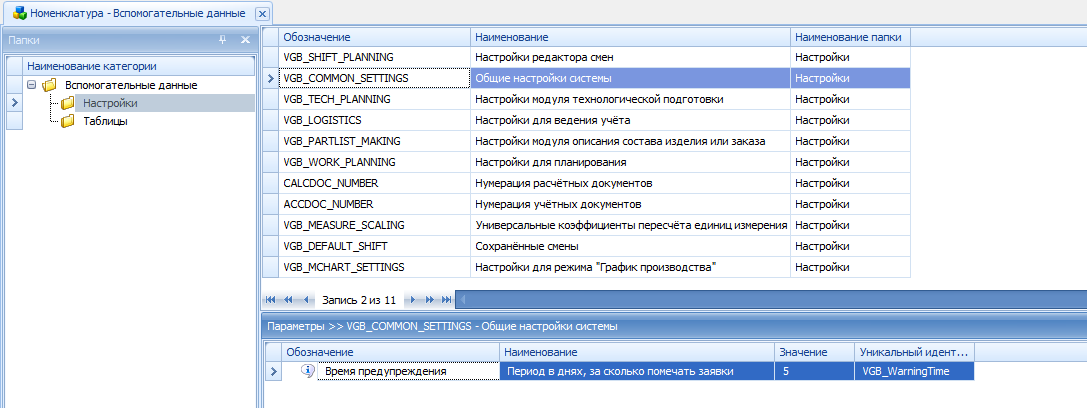Go to the next record
The width and height of the screenshot is (1087, 408).
coord(412,300)
